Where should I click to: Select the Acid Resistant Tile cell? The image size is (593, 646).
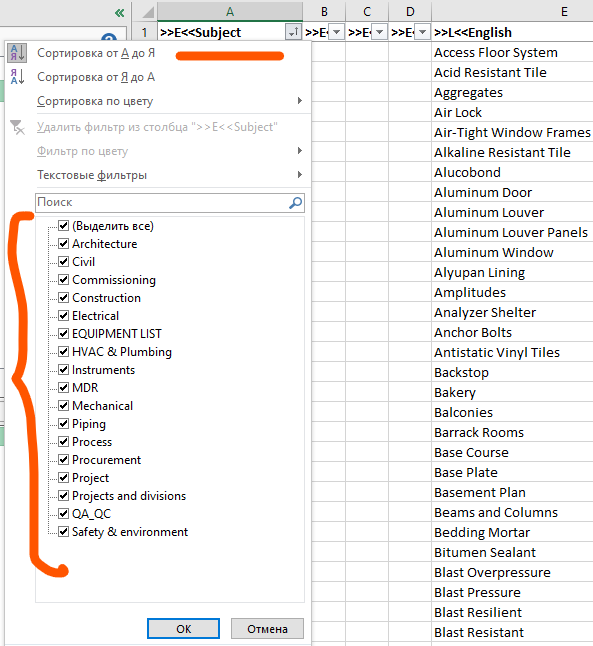click(x=513, y=73)
